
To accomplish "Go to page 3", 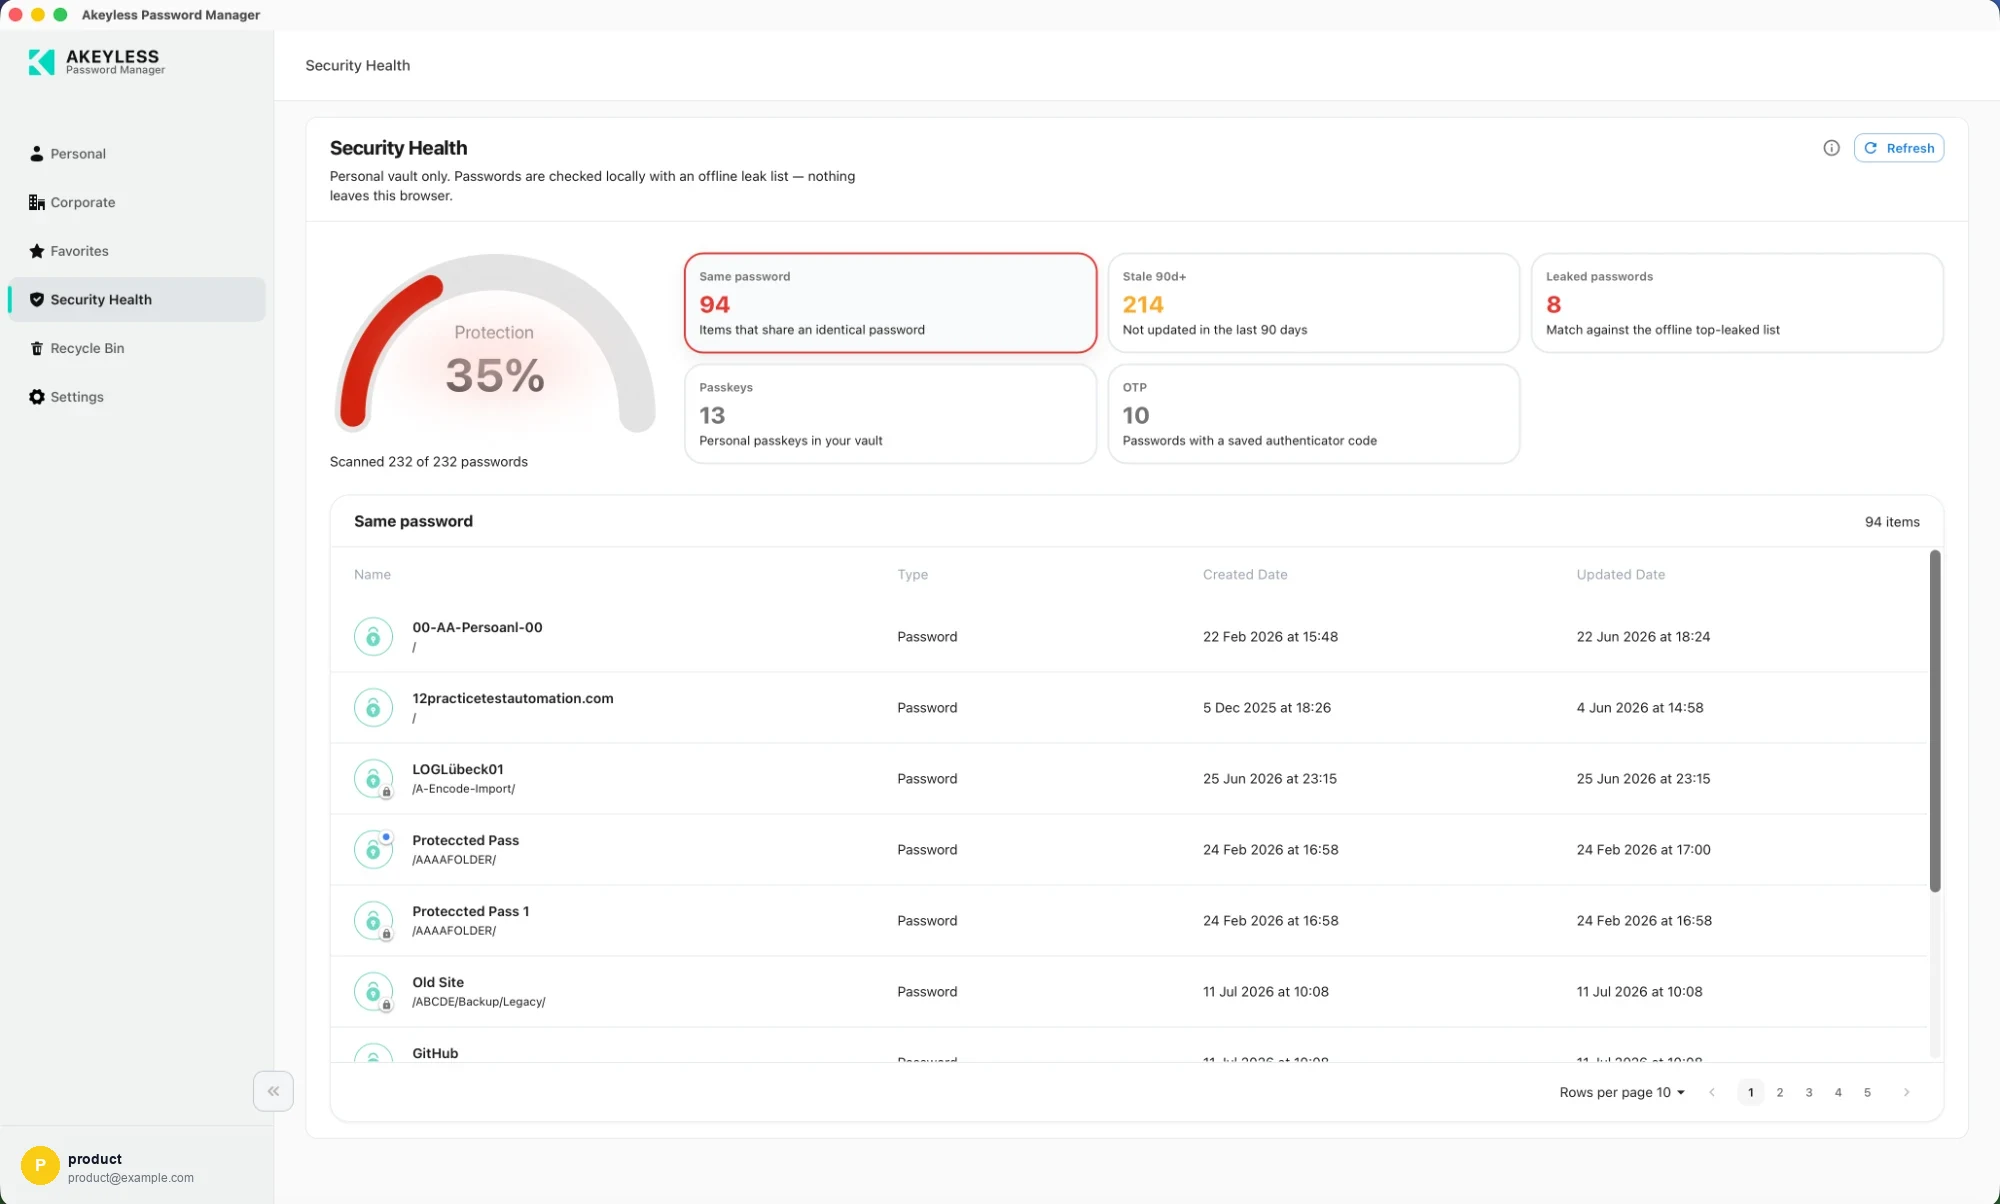I will coord(1809,1092).
